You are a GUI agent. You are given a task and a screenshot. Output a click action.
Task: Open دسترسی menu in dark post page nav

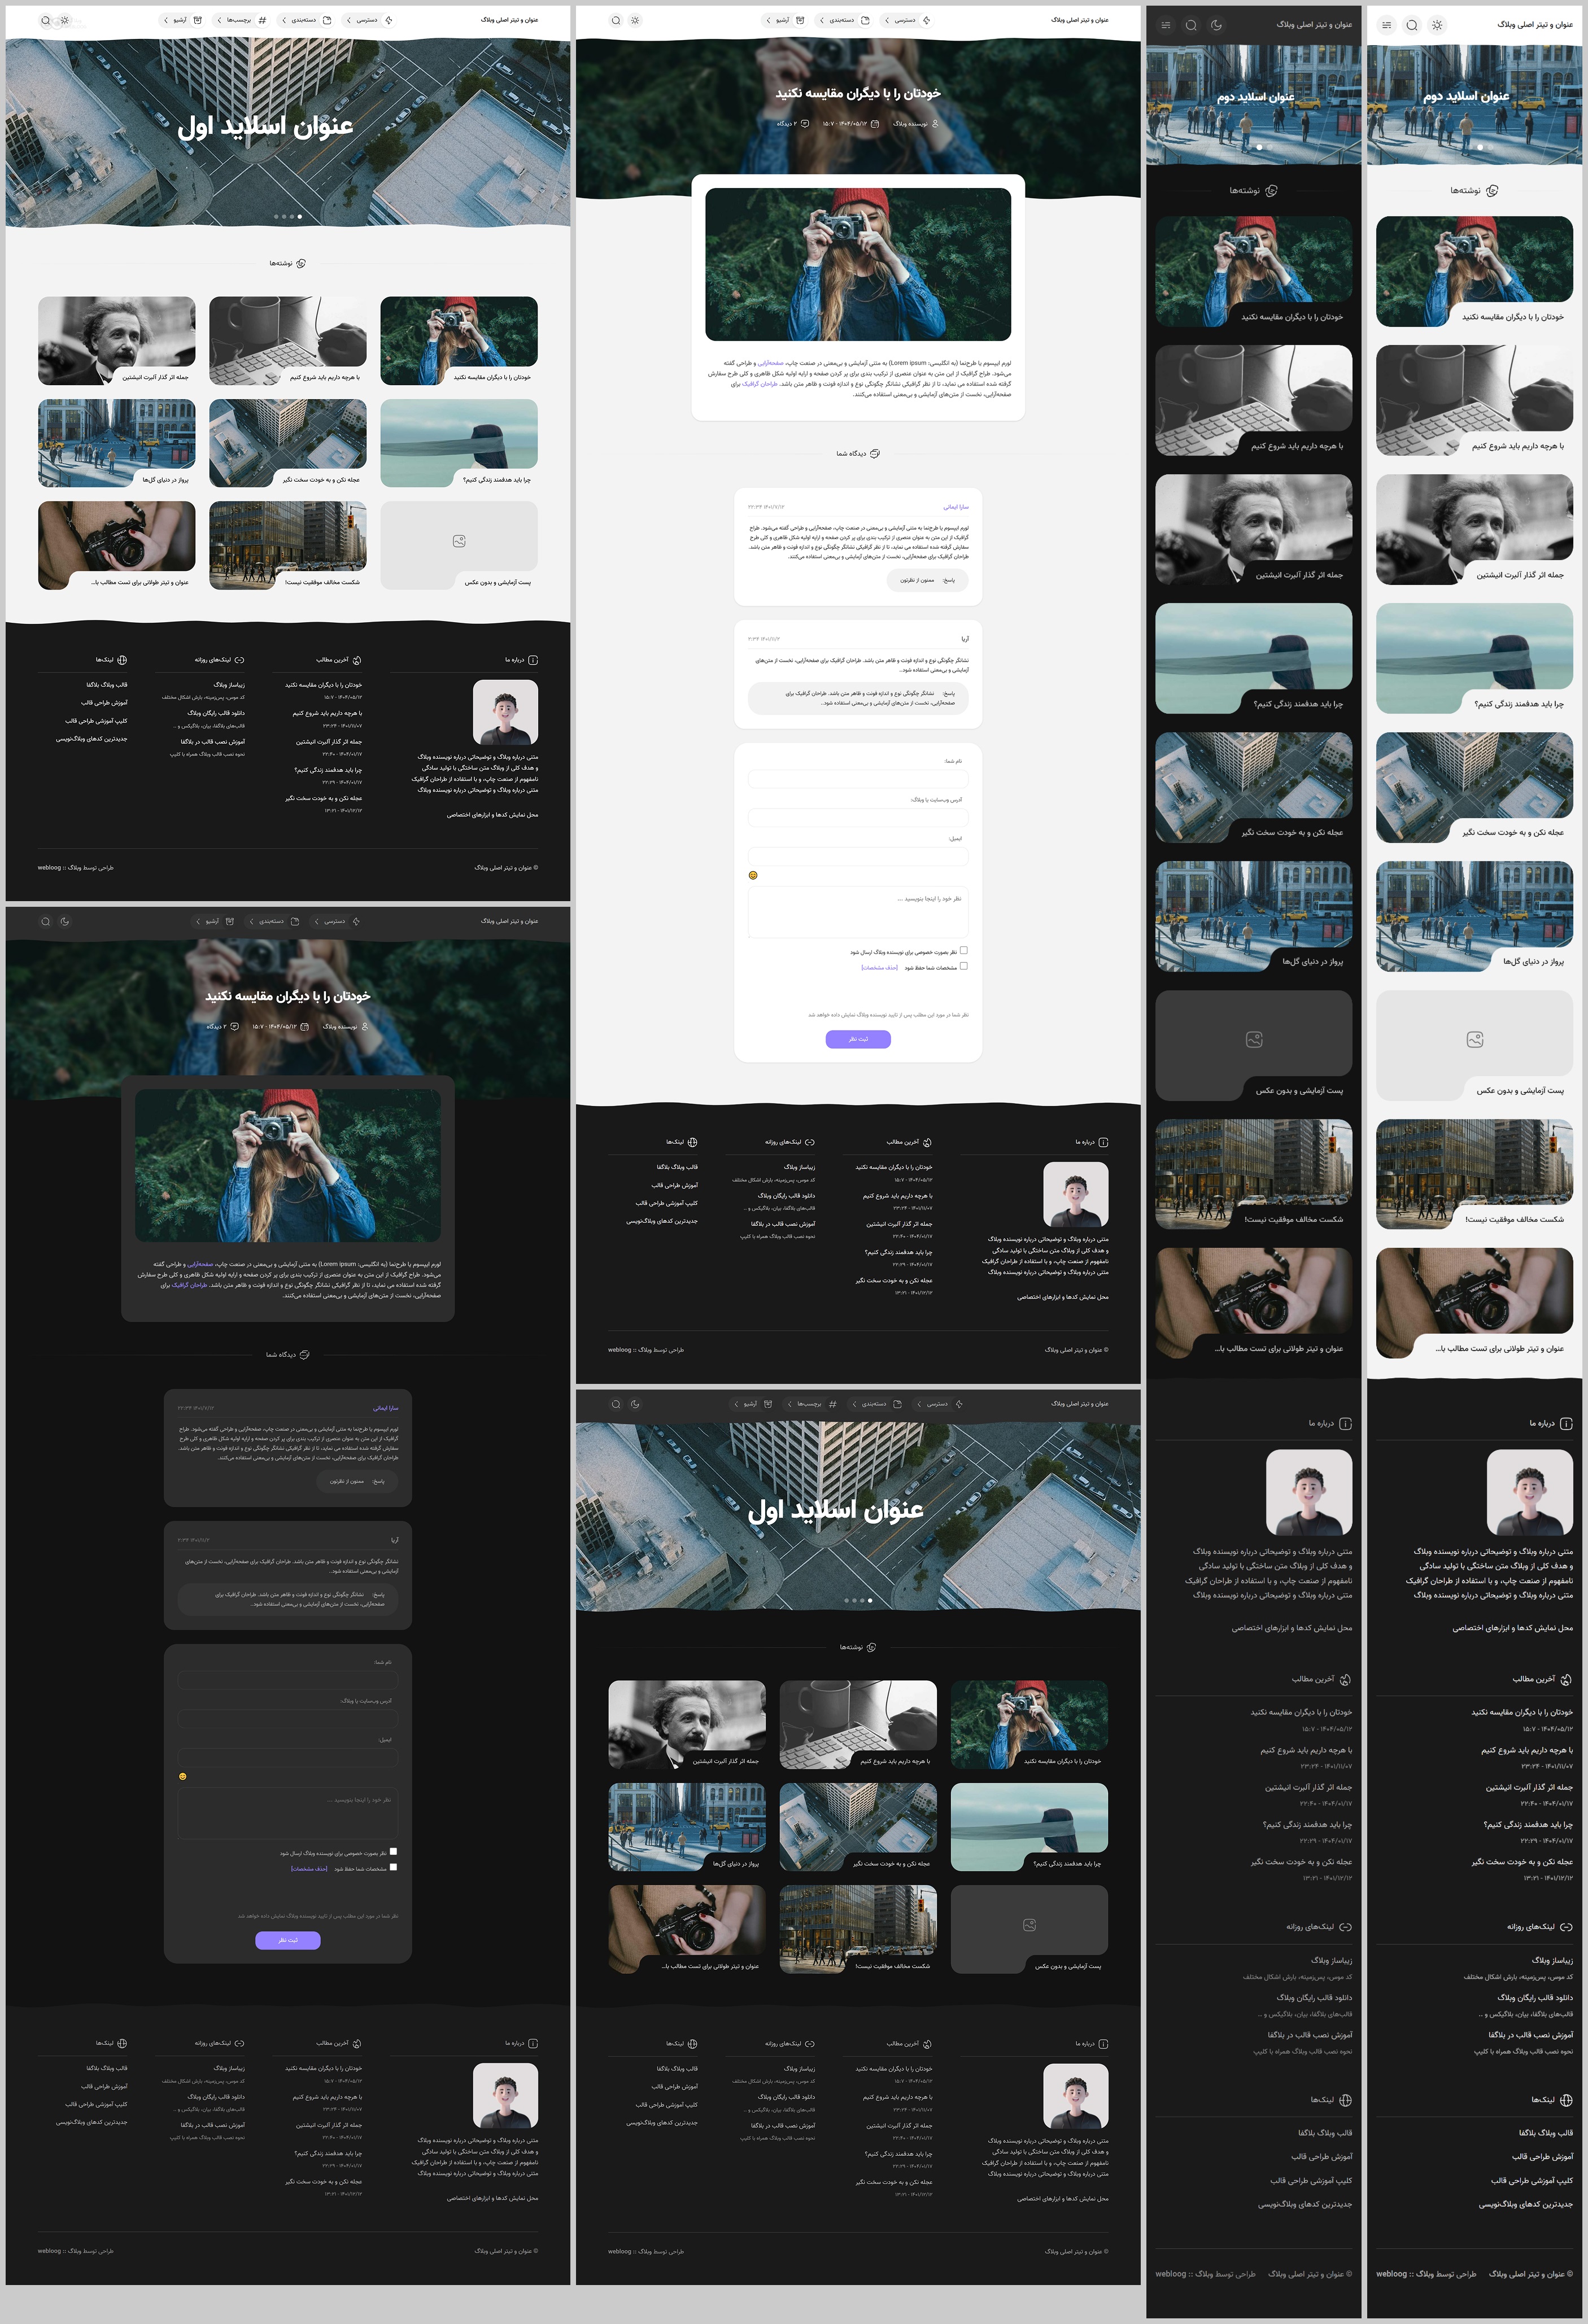click(x=334, y=921)
